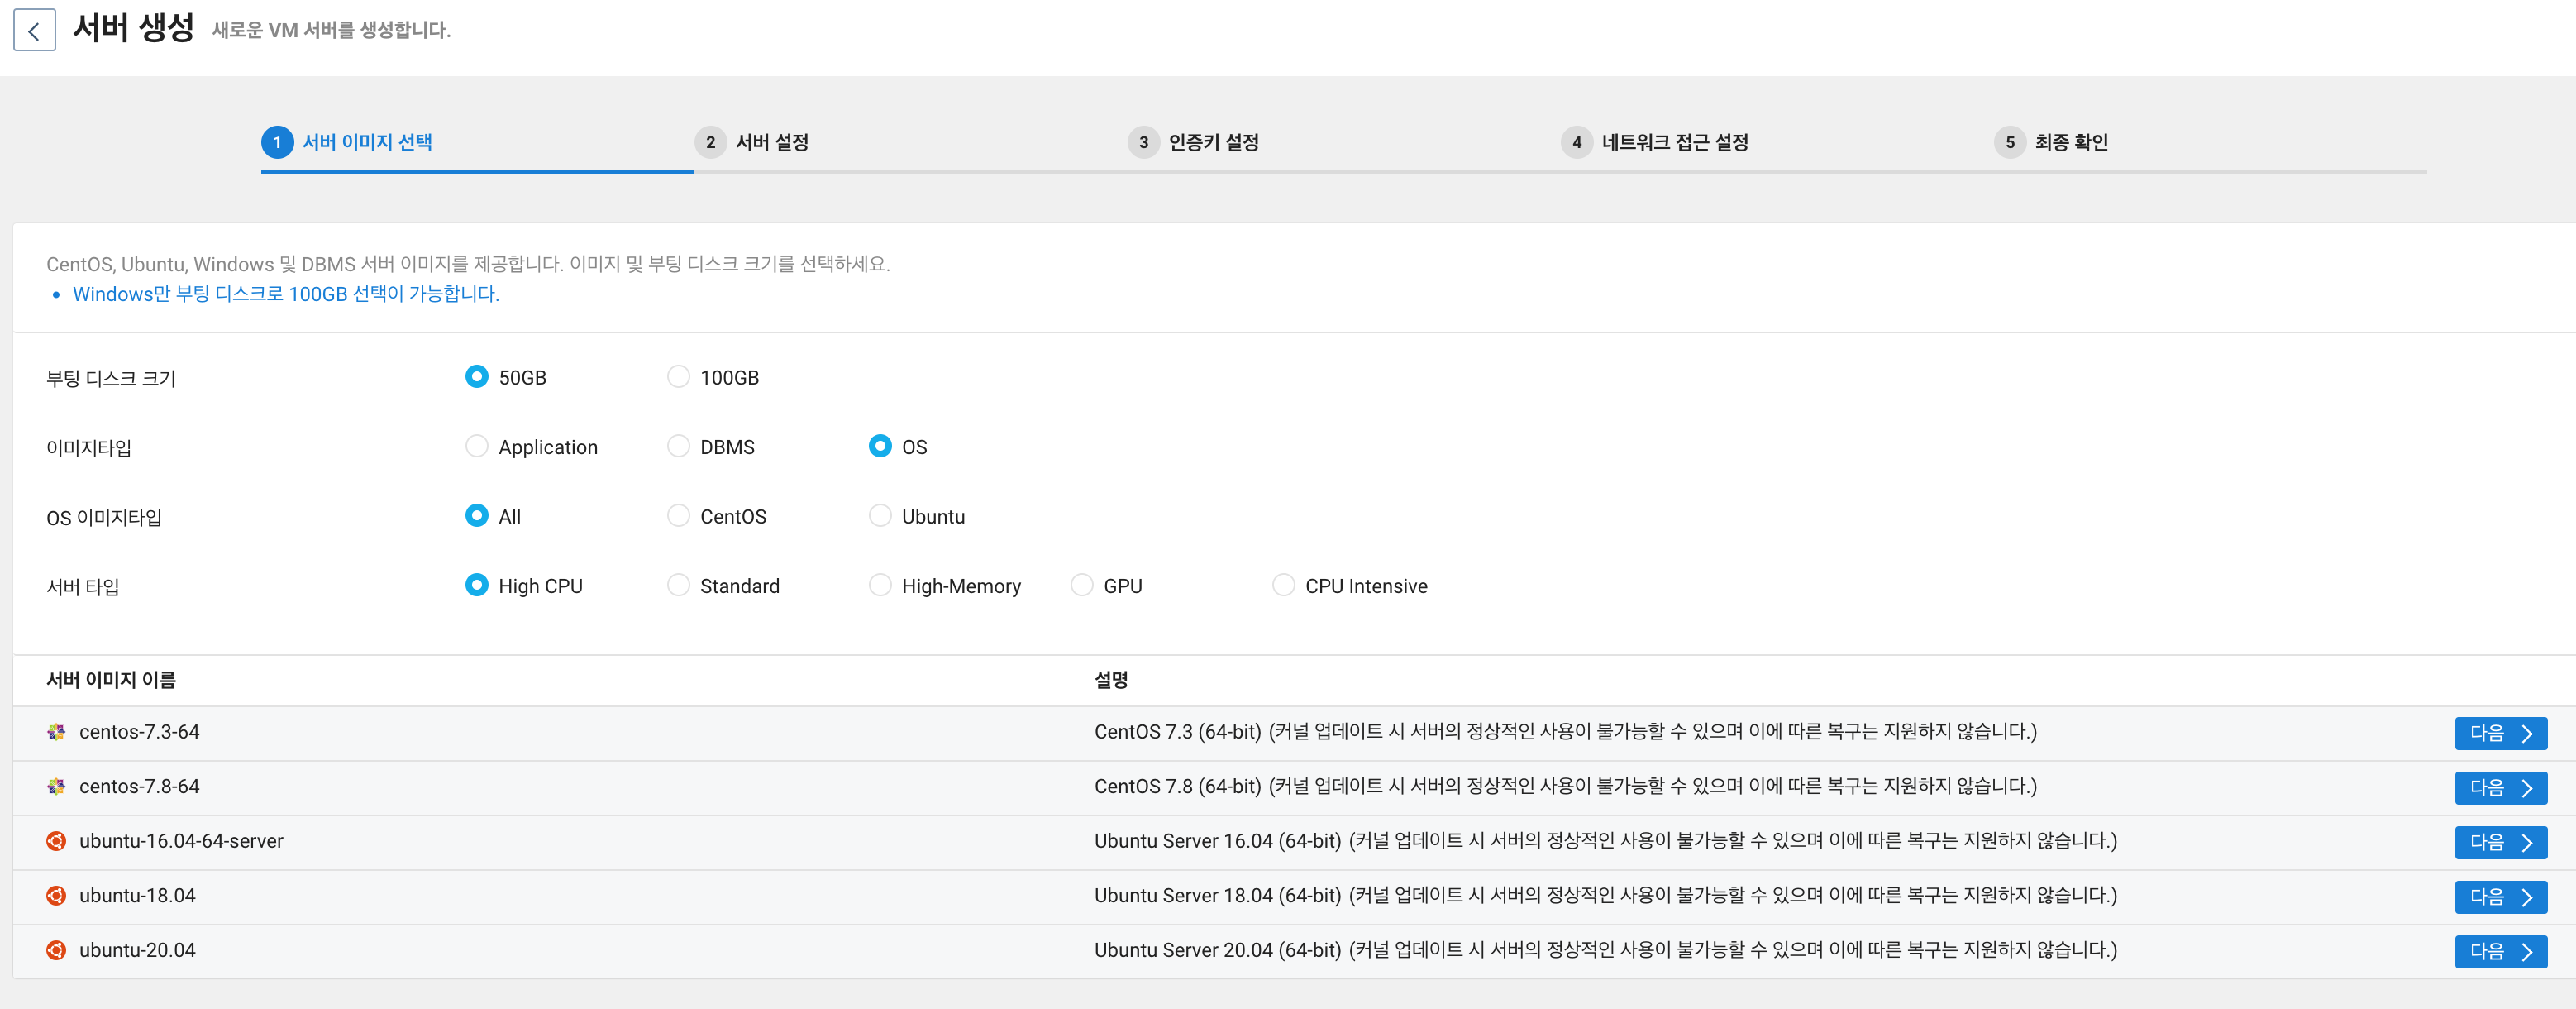This screenshot has width=2576, height=1009.
Task: Select the ubuntu-16.04-64-server image row
Action: pos(181,841)
